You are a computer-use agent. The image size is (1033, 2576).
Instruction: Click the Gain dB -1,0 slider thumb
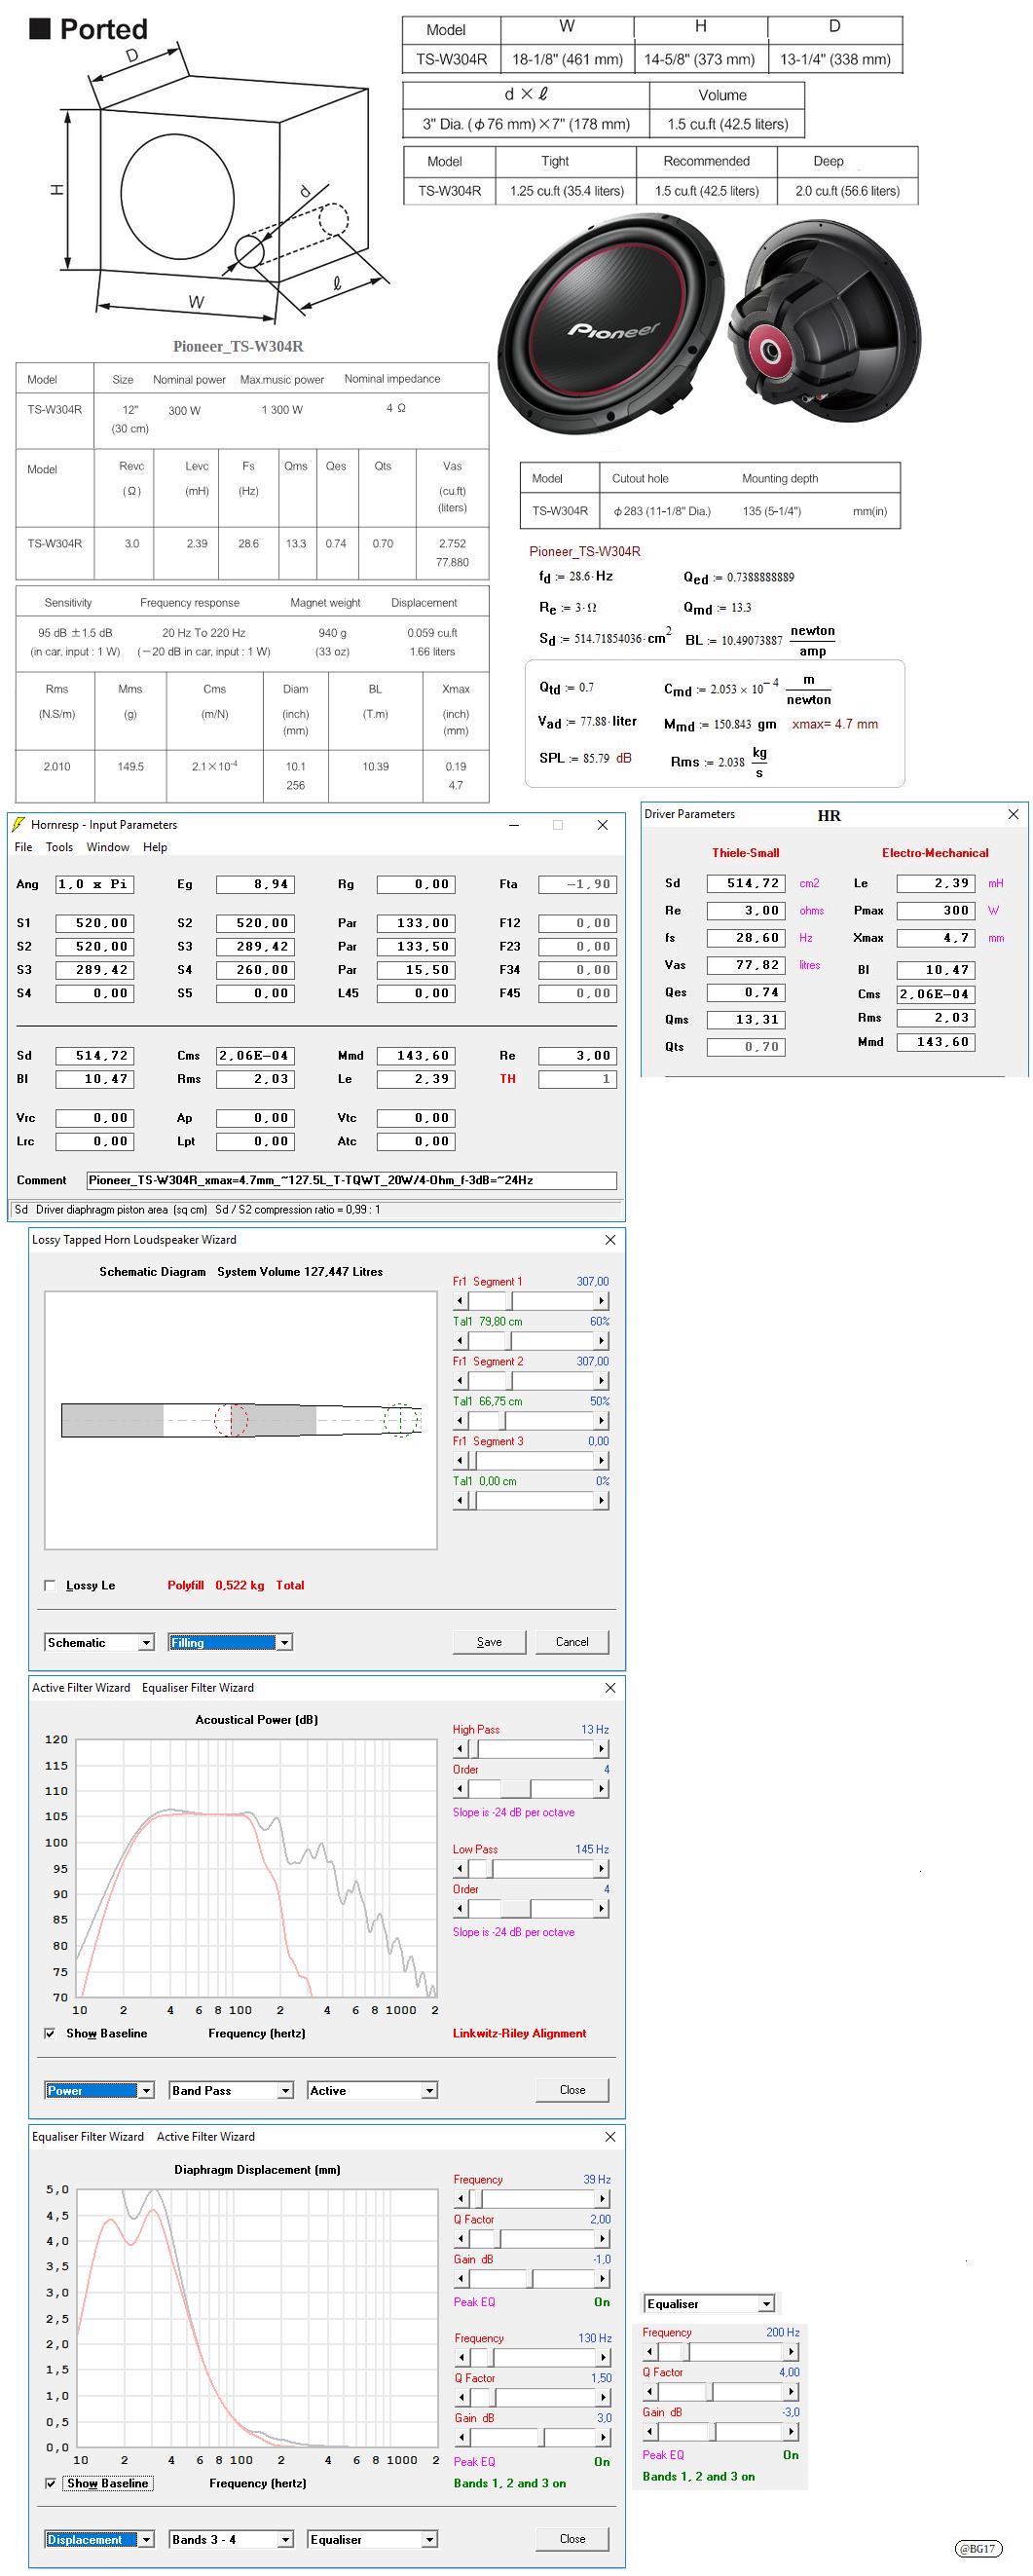pos(530,2279)
